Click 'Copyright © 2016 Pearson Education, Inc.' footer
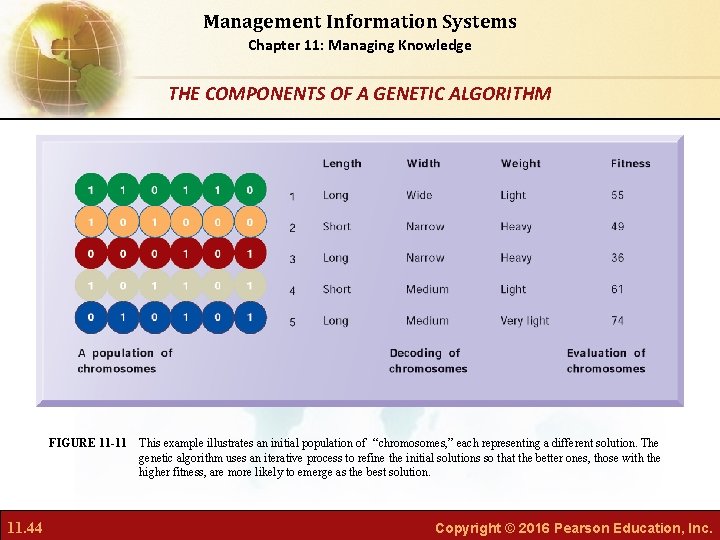Viewport: 720px width, 540px height. pyautogui.click(x=573, y=528)
